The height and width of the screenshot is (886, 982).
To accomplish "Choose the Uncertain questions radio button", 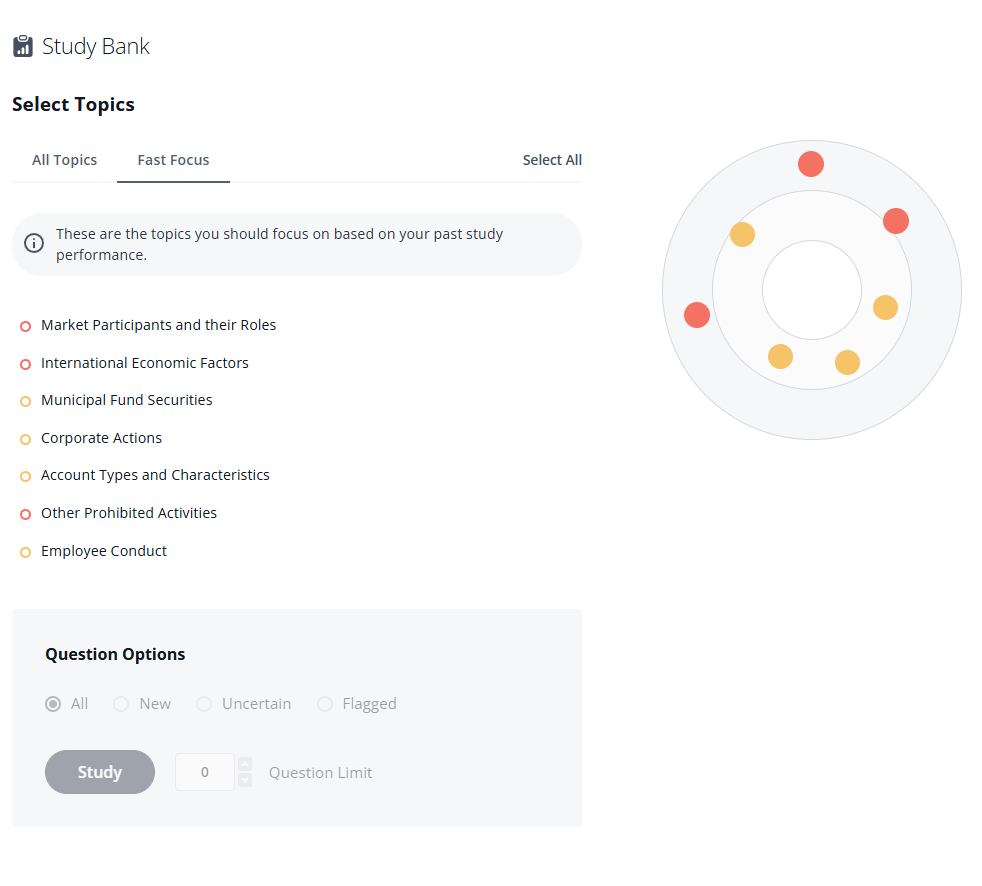I will (204, 704).
